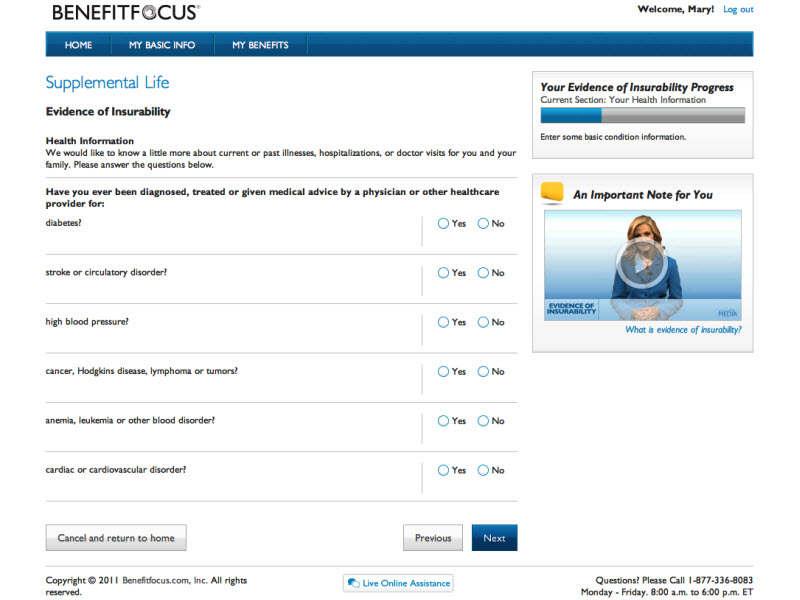Viewport: 800px width, 600px height.
Task: Select Yes for anemia, leukemia question
Action: [443, 421]
